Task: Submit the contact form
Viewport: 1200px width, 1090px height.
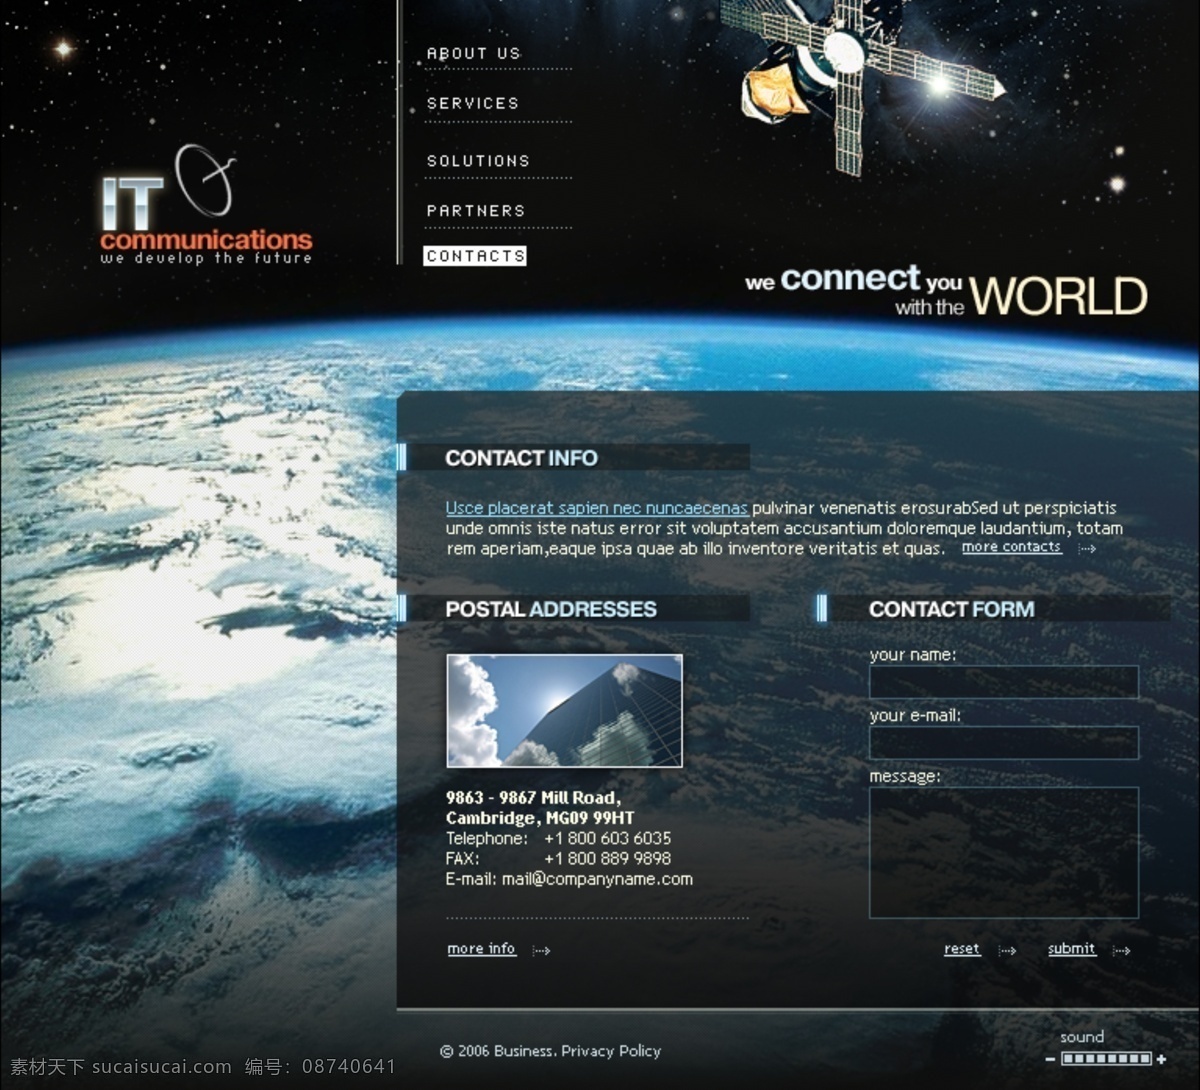Action: (1071, 949)
